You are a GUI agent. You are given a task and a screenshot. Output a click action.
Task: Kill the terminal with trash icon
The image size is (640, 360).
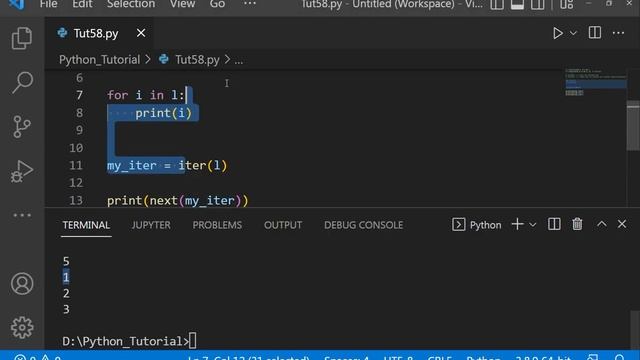(x=577, y=224)
